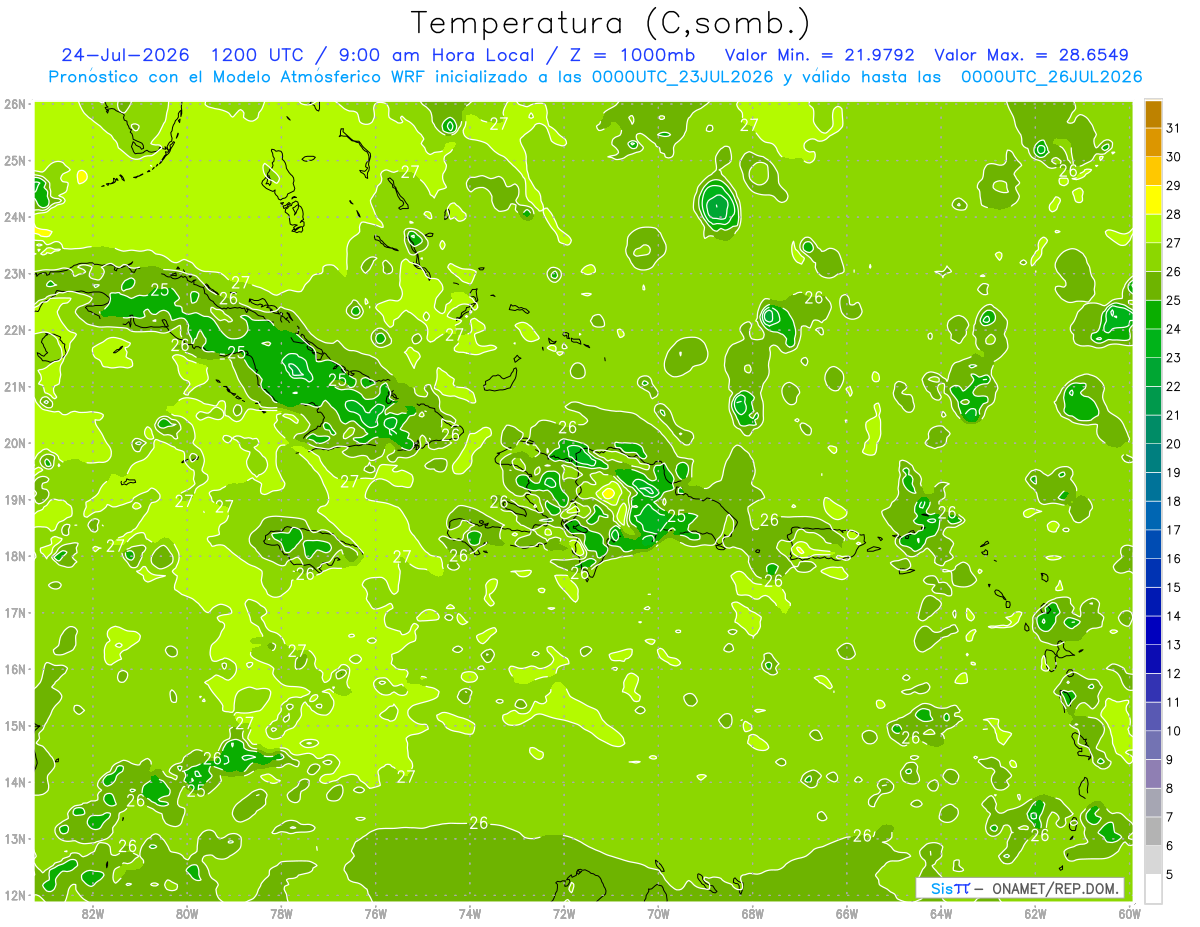1200x927 pixels.
Task: Click the dark blue legend swatch between 13 and 14
Action: click(1153, 630)
